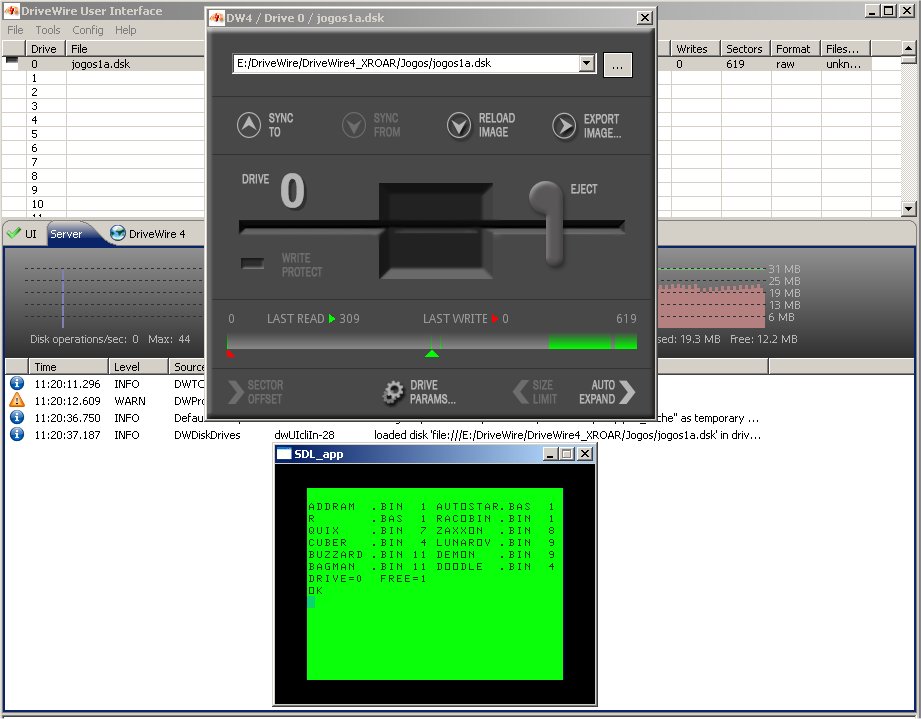Click info icon of 11:20:37.187 log entry
The width and height of the screenshot is (921, 719).
pos(17,434)
